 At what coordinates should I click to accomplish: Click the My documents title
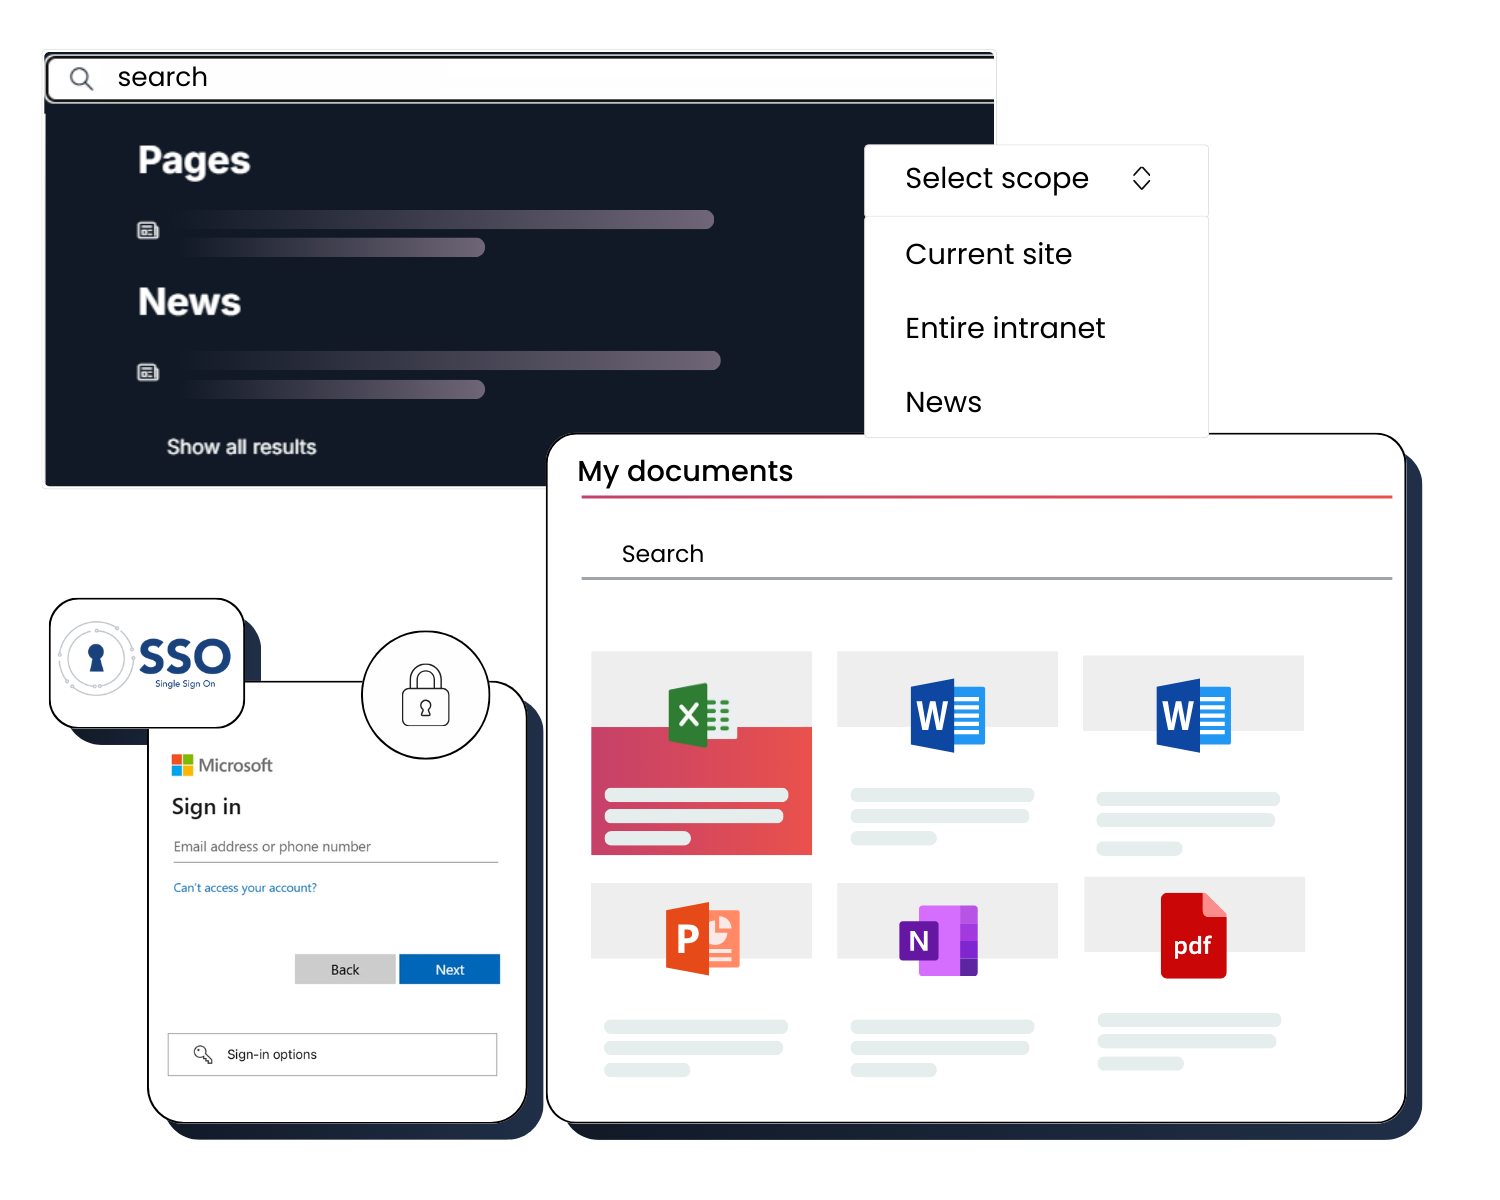click(x=685, y=472)
